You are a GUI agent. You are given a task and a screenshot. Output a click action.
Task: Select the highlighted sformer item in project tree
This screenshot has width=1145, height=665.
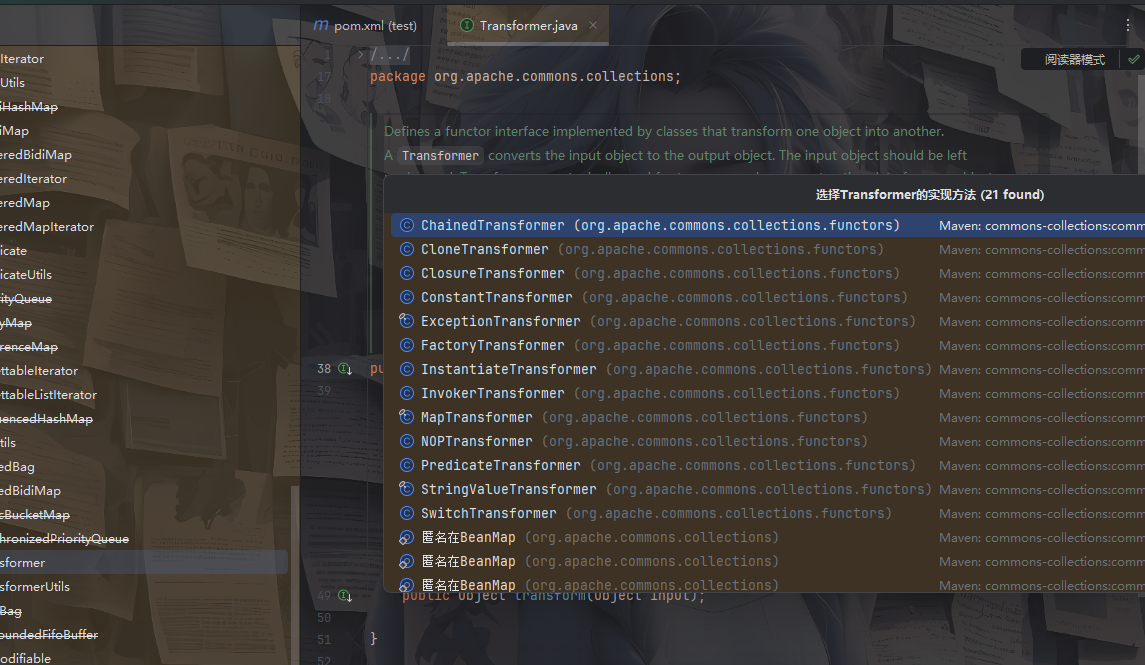tap(144, 563)
